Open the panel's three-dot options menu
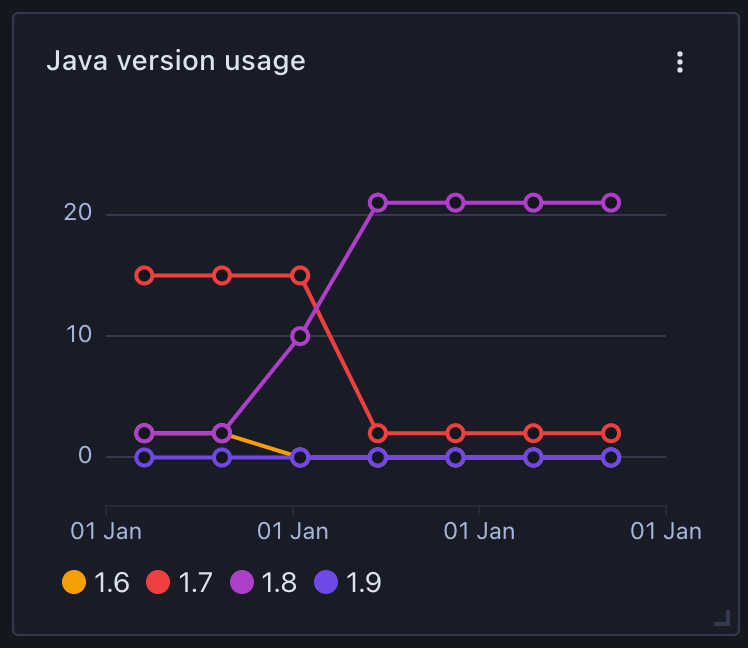 pyautogui.click(x=680, y=62)
